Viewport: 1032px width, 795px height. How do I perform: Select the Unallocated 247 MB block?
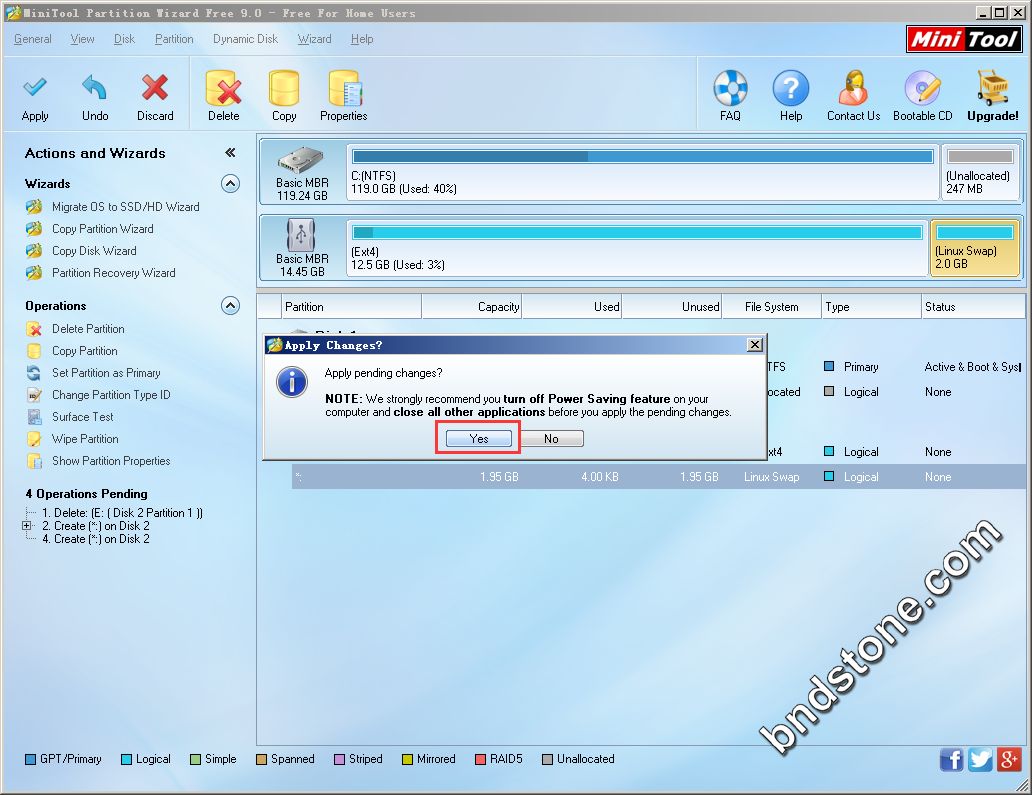[x=981, y=172]
